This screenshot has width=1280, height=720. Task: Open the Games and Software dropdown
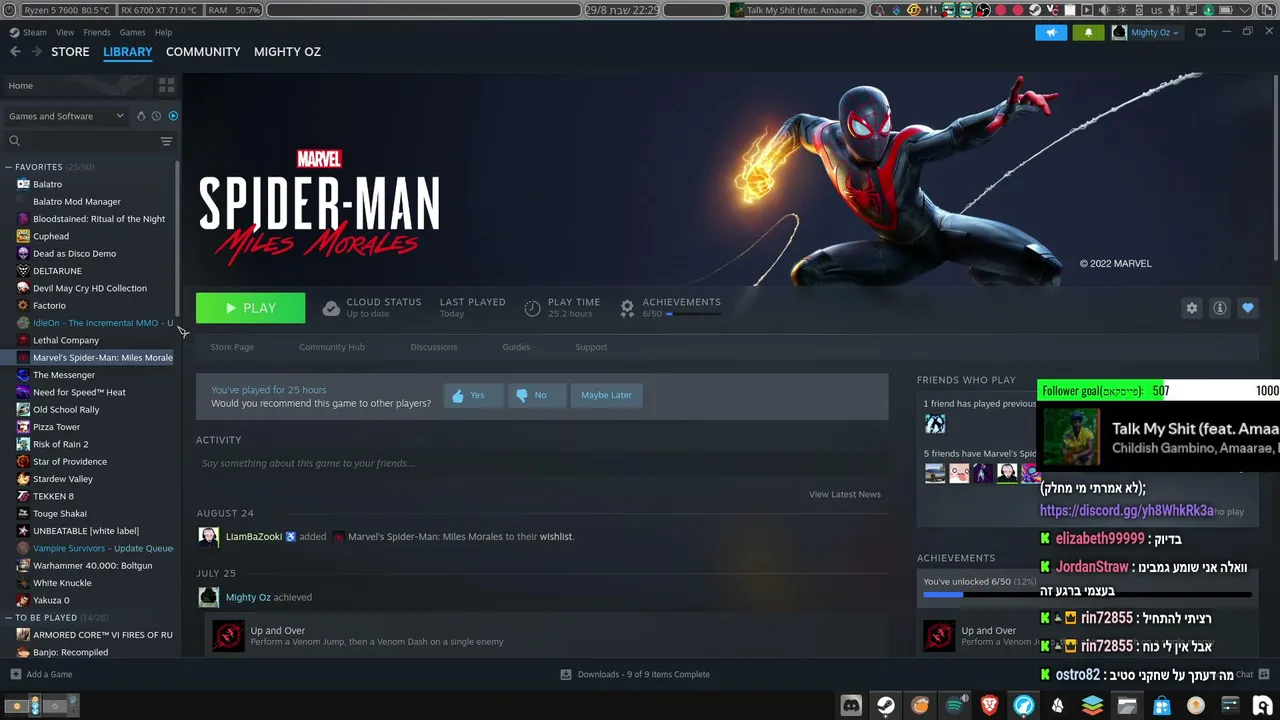tap(66, 116)
